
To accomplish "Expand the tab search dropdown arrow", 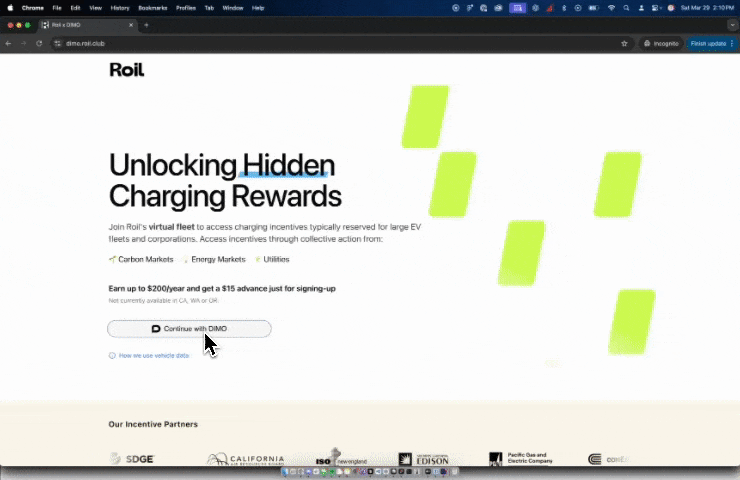I will [x=732, y=25].
